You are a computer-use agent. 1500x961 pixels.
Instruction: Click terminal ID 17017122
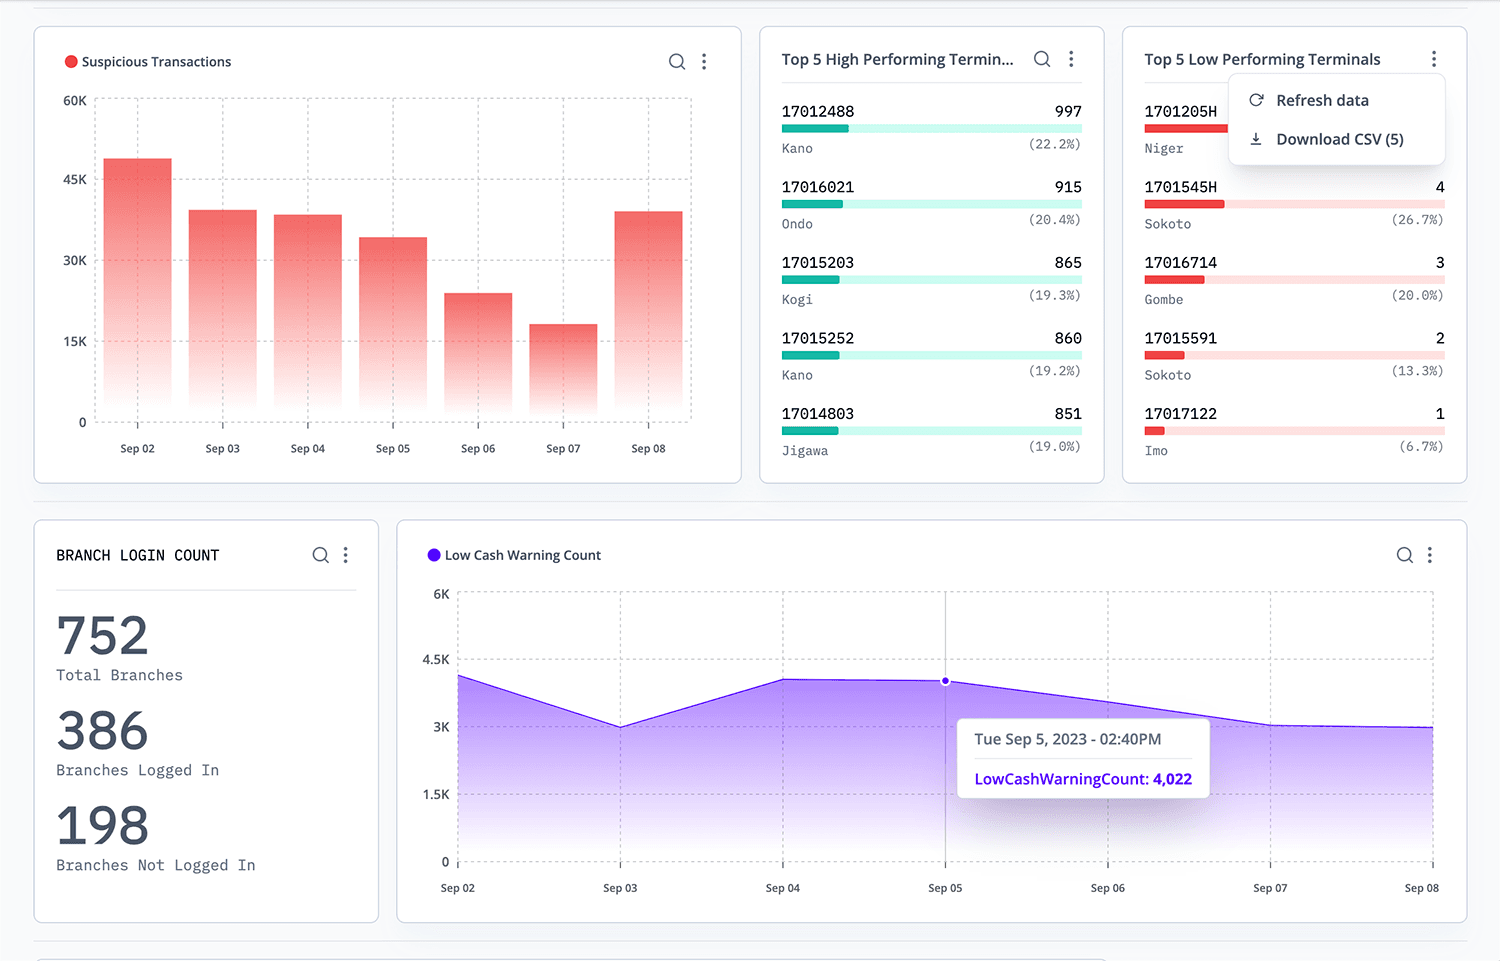tap(1181, 414)
